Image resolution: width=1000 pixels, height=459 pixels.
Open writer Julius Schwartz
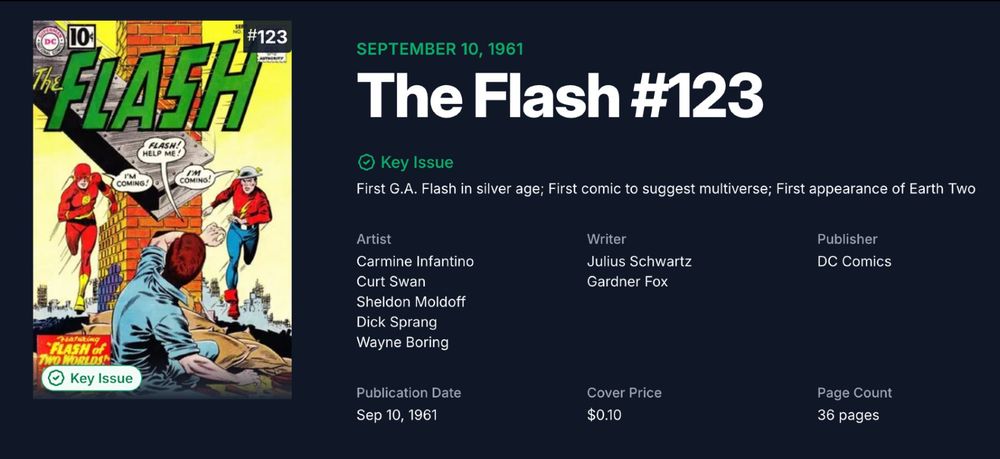(x=639, y=261)
